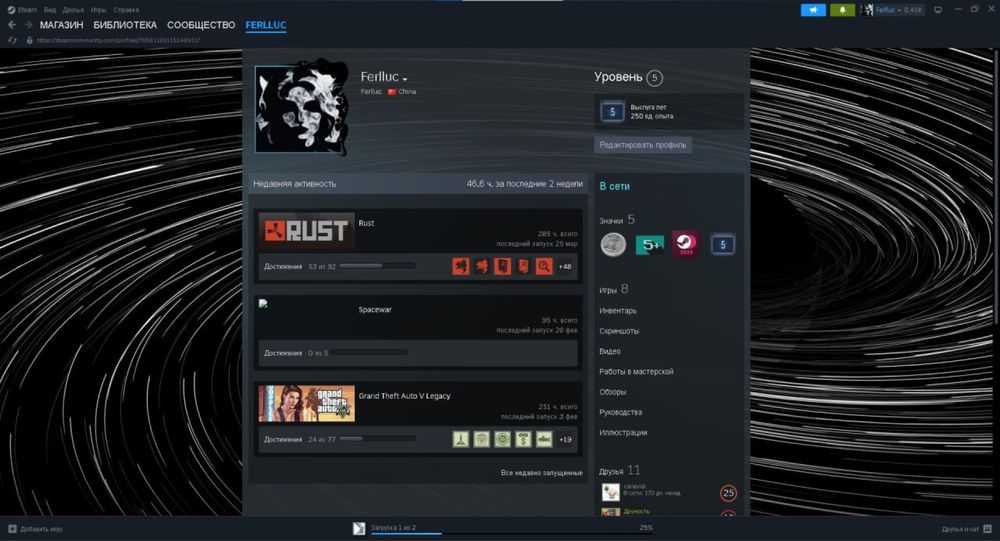The width and height of the screenshot is (1000, 541).
Task: Open the Spacewar game title
Action: coord(375,309)
